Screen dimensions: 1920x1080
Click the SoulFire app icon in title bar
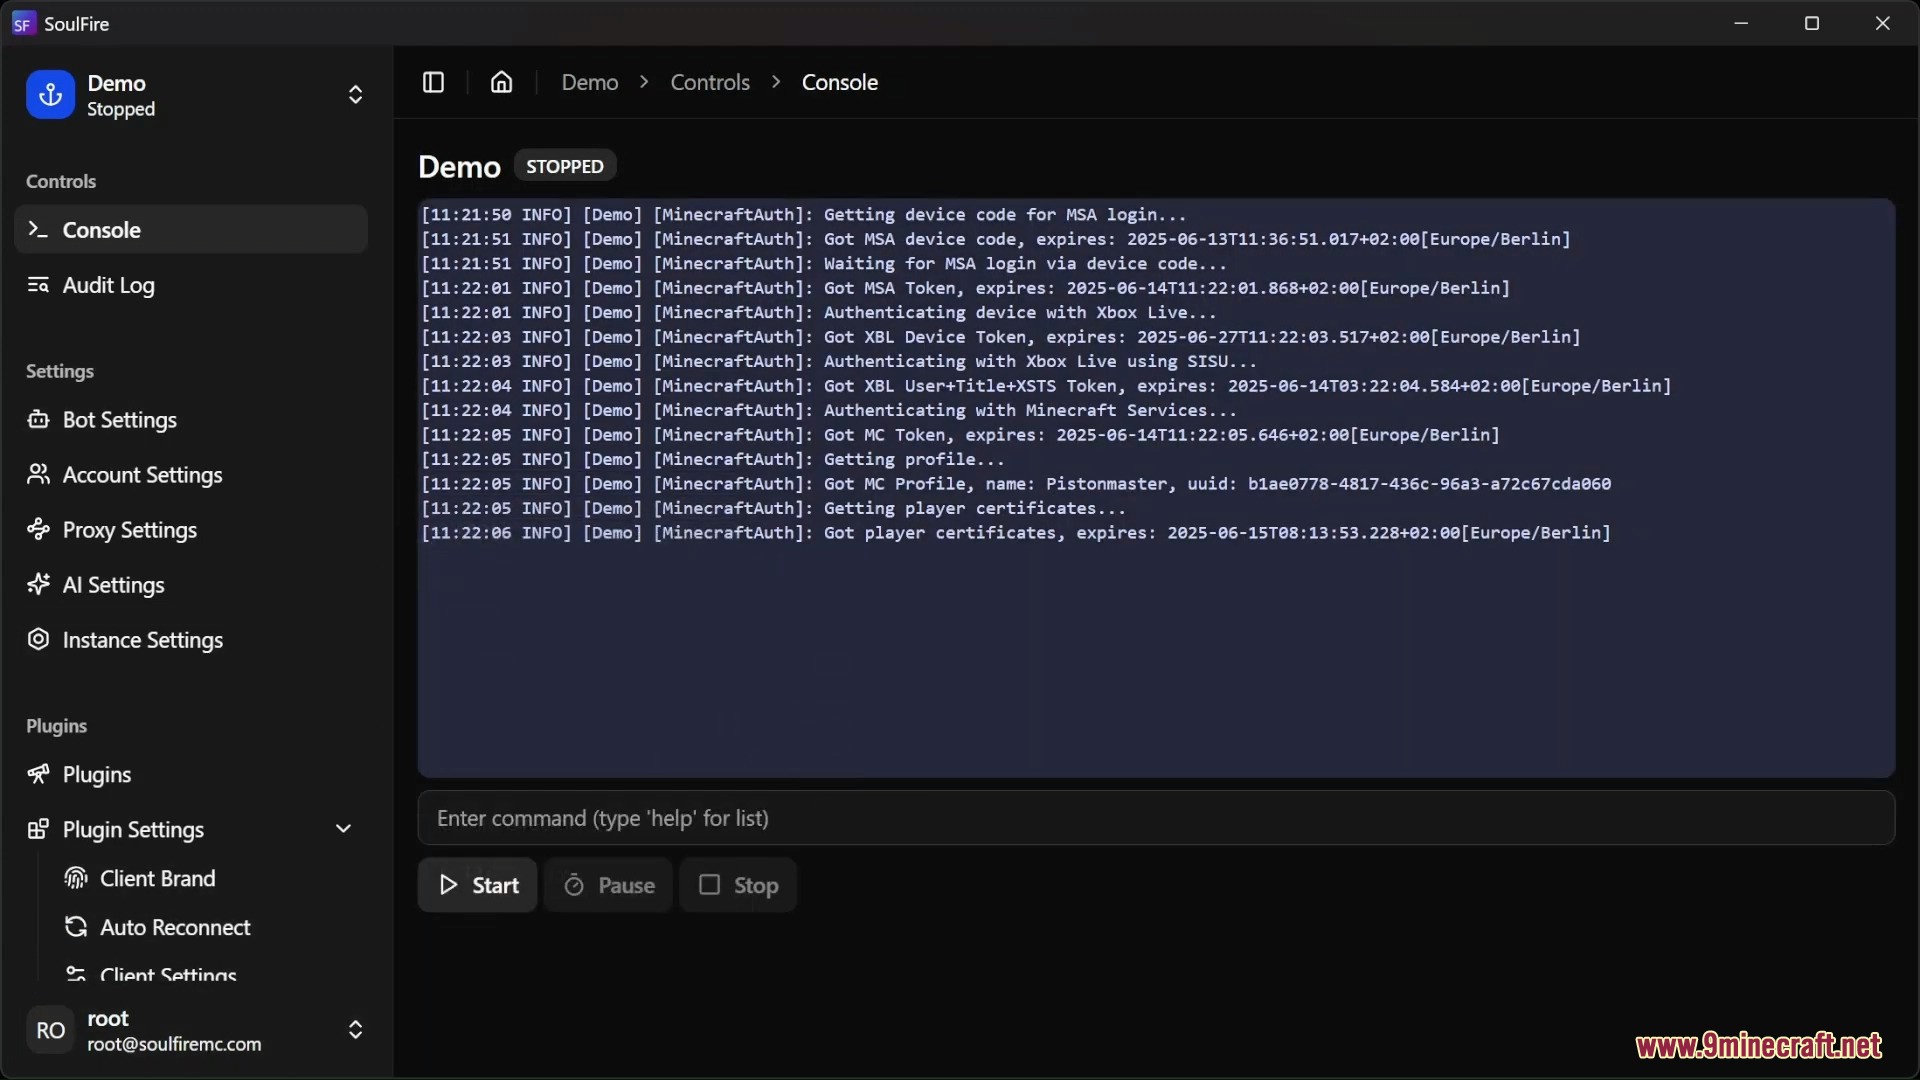click(x=23, y=23)
